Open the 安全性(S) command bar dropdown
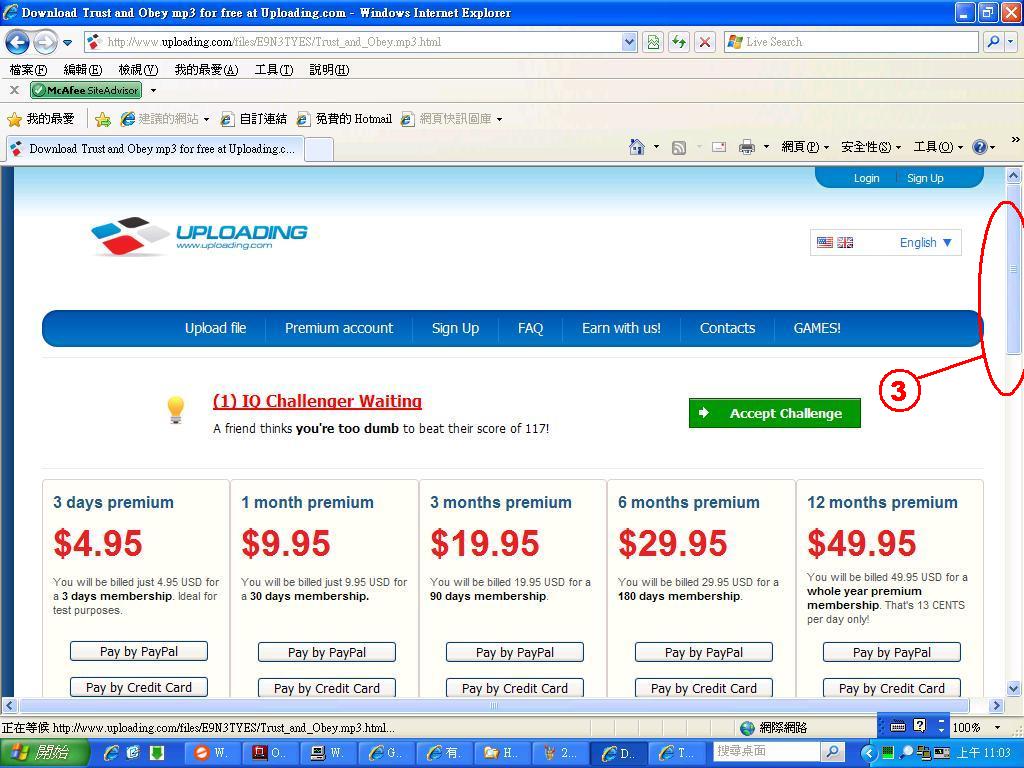This screenshot has height=768, width=1024. tap(871, 147)
